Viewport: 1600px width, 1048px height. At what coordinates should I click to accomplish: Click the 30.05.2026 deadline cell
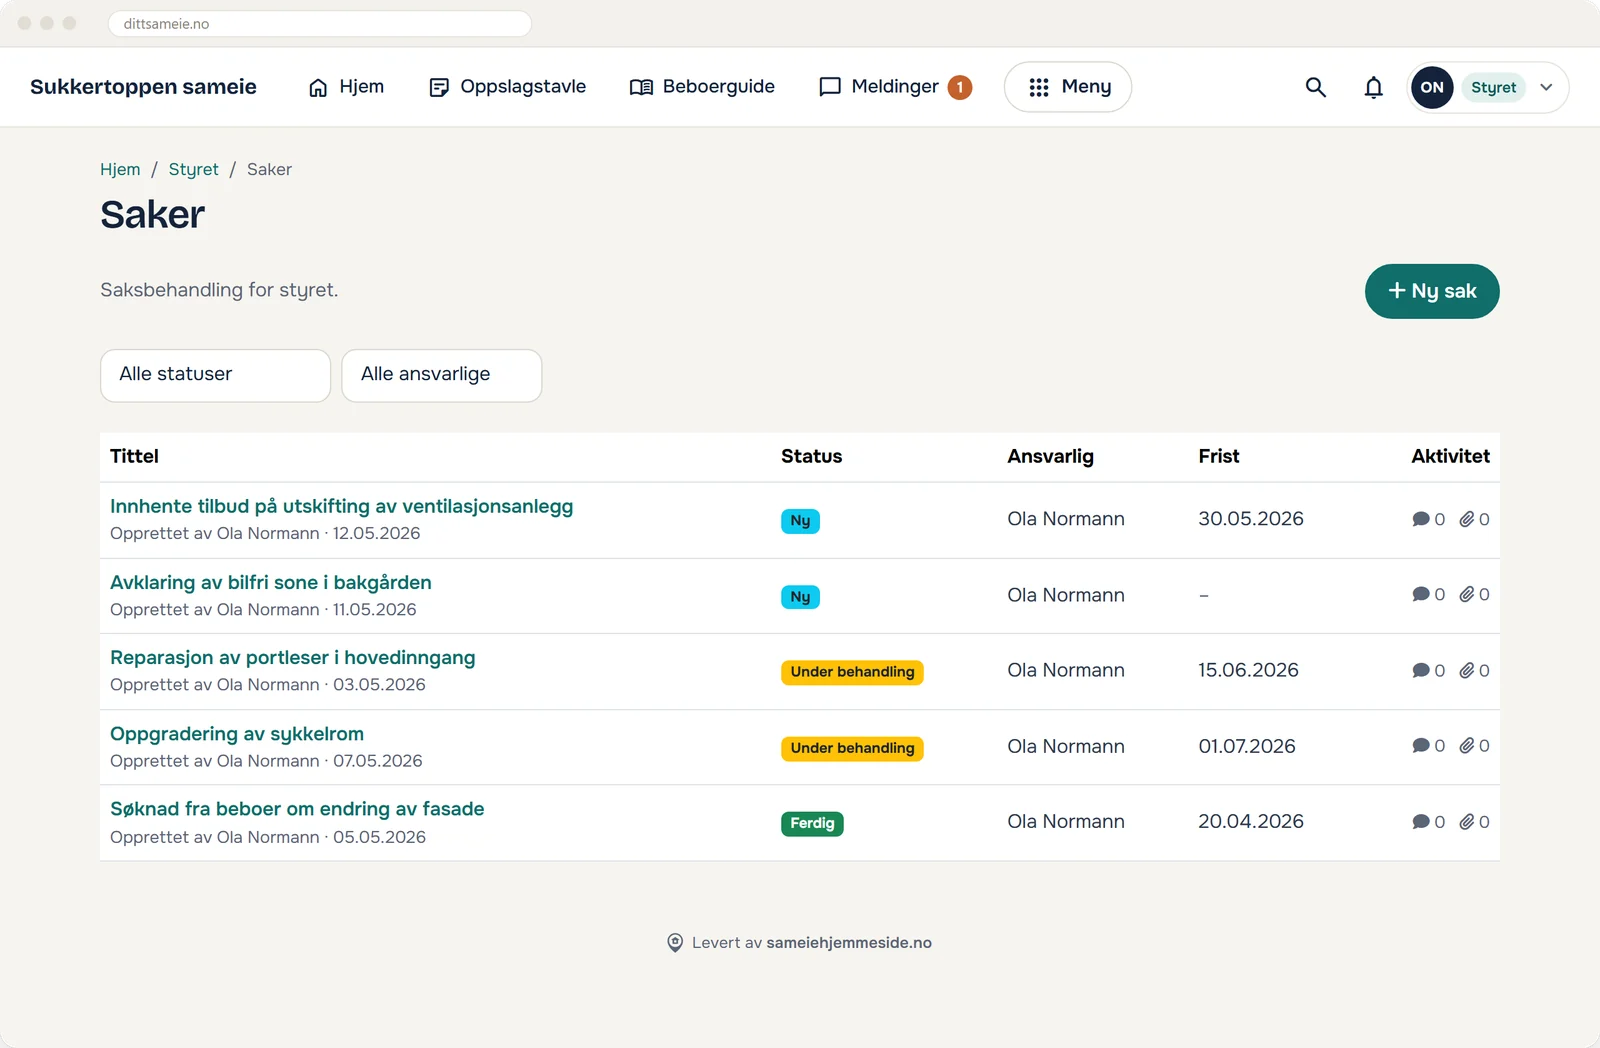[1251, 519]
